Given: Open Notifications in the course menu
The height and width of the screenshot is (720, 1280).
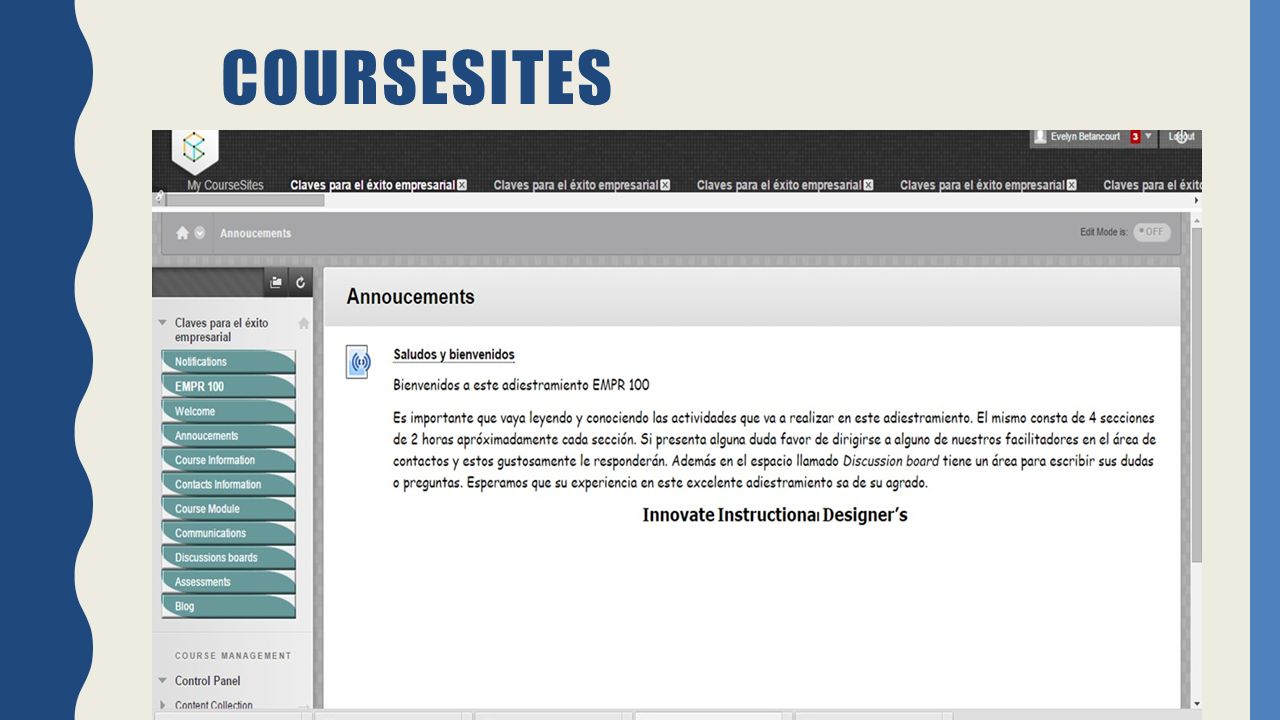Looking at the screenshot, I should click(228, 362).
